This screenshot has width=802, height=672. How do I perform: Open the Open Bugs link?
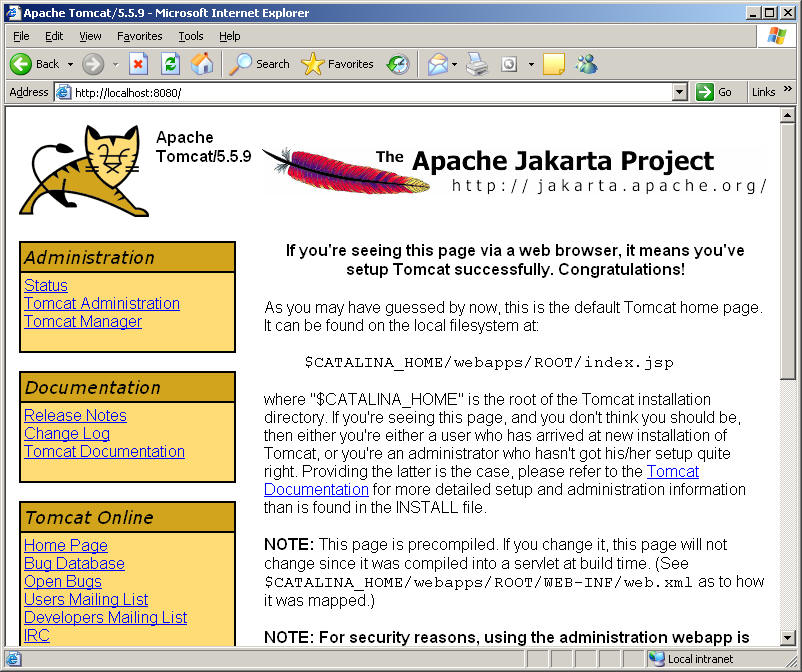click(63, 581)
